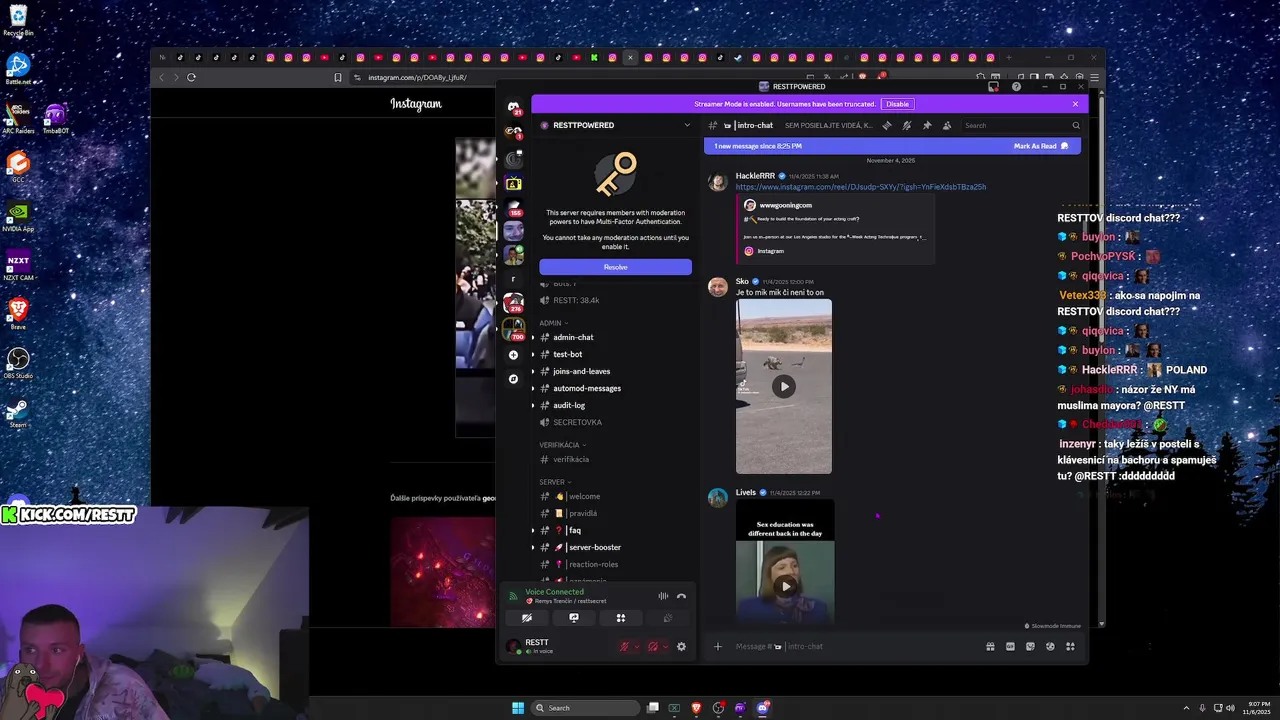Image resolution: width=1280 pixels, height=720 pixels.
Task: Start an activity from voice panel
Action: tap(620, 618)
